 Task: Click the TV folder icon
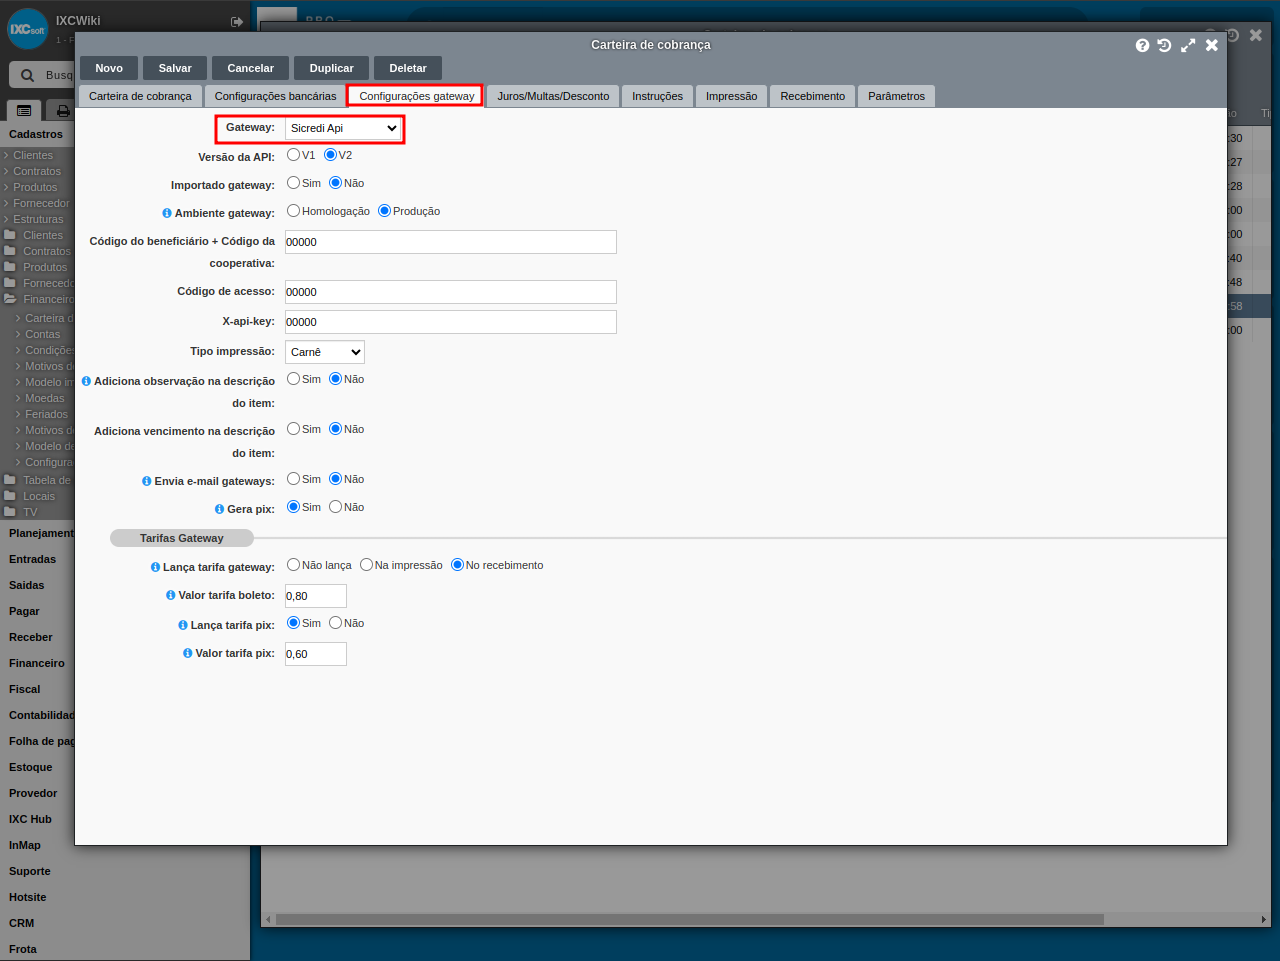[10, 512]
